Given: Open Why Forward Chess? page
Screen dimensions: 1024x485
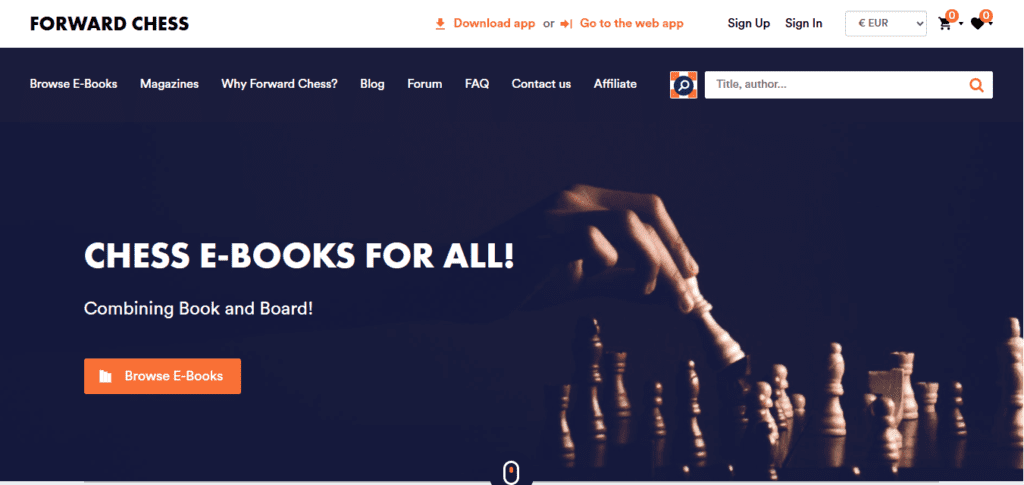Looking at the screenshot, I should 280,84.
